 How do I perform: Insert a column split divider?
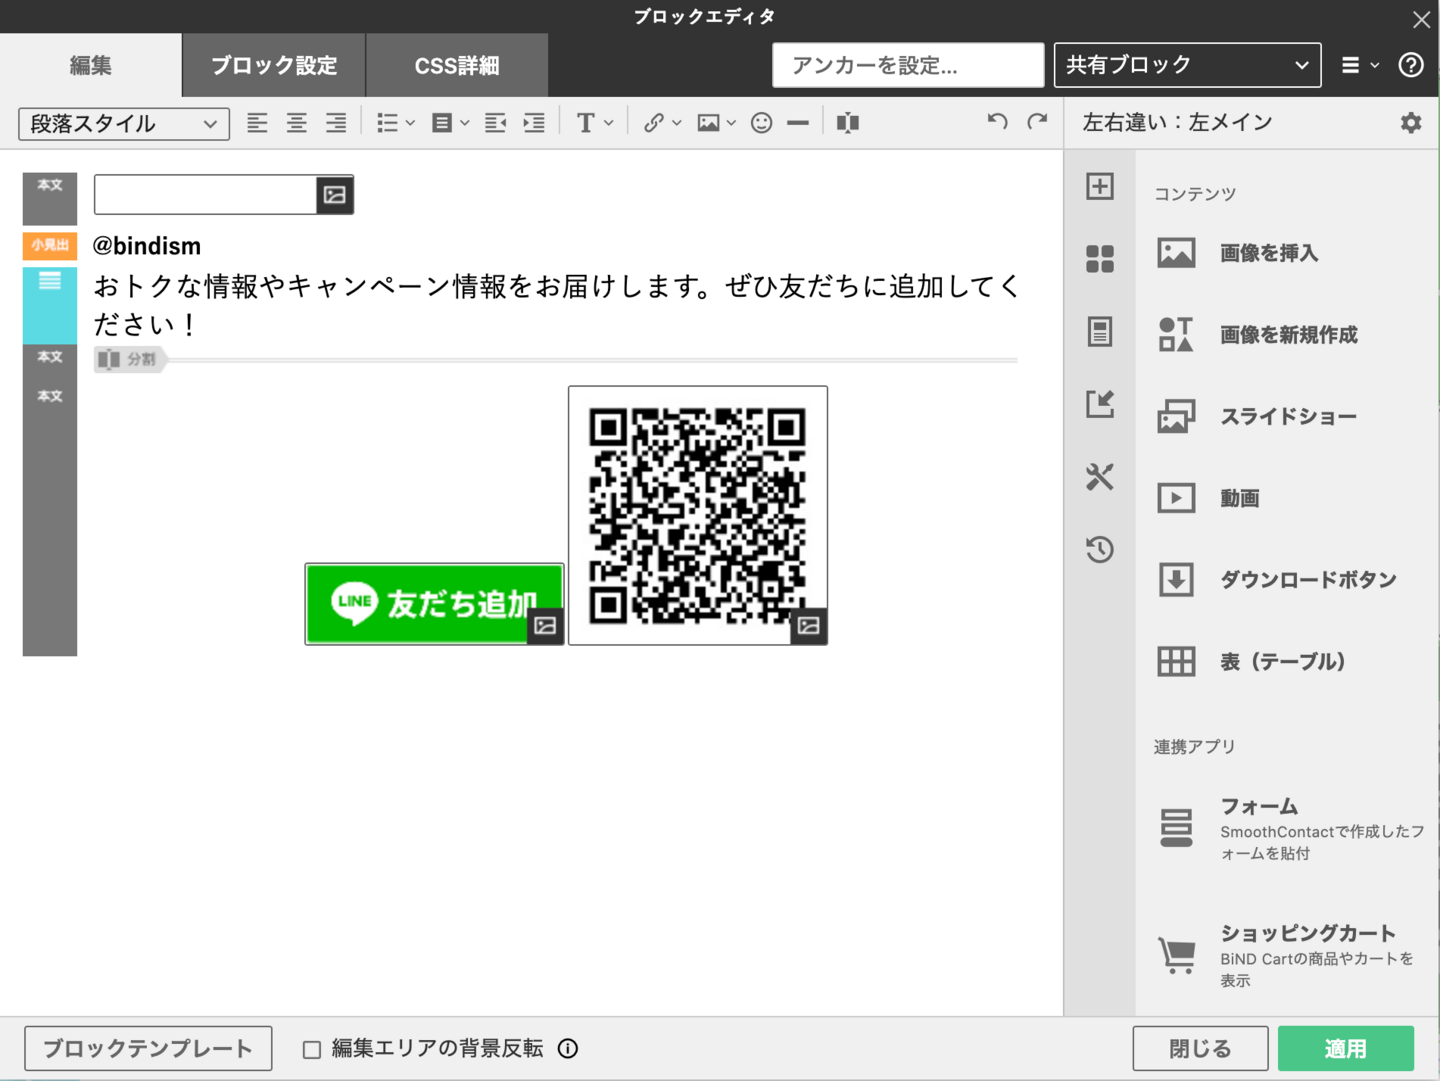click(x=848, y=123)
